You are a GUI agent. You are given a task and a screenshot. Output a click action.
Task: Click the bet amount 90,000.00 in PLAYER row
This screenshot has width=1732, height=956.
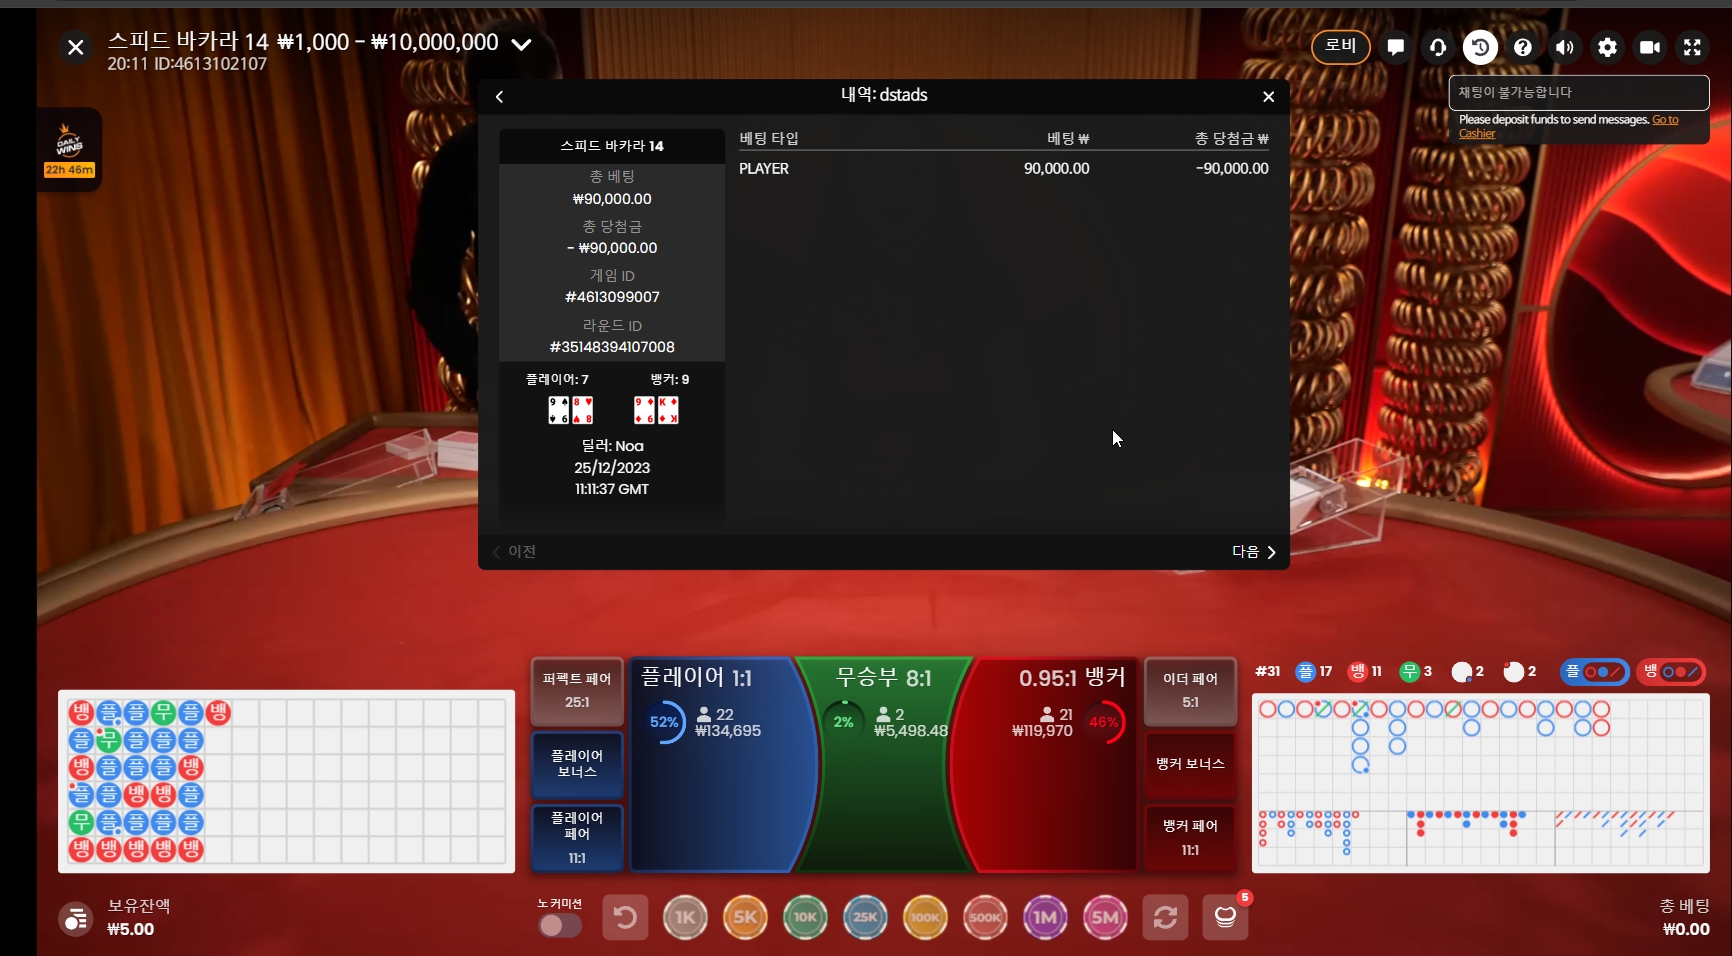point(1056,169)
